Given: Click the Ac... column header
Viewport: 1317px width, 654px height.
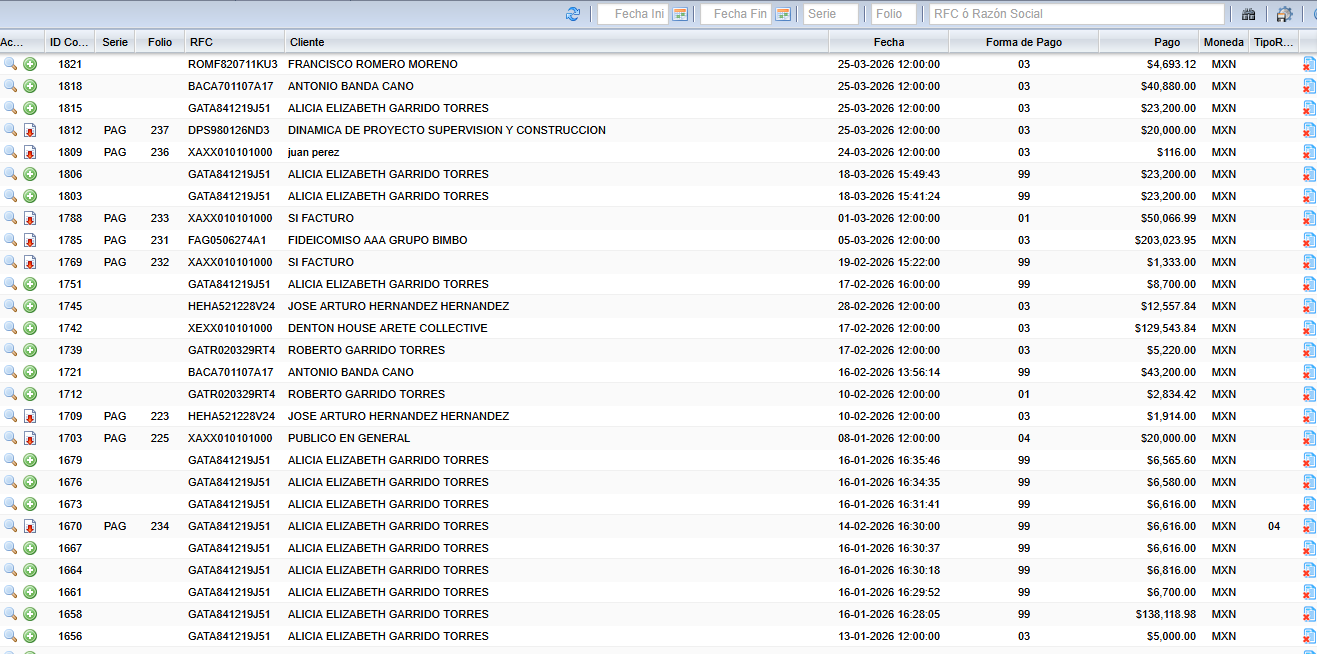Looking at the screenshot, I should point(22,42).
